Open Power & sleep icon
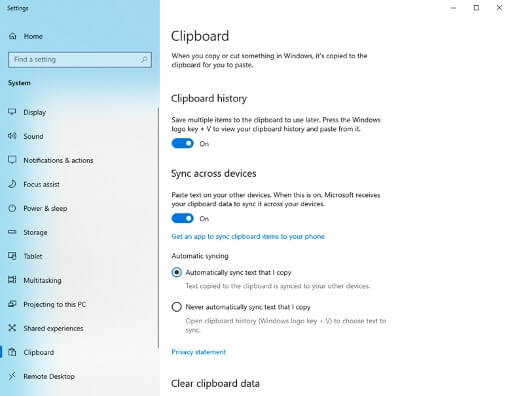 coord(12,208)
